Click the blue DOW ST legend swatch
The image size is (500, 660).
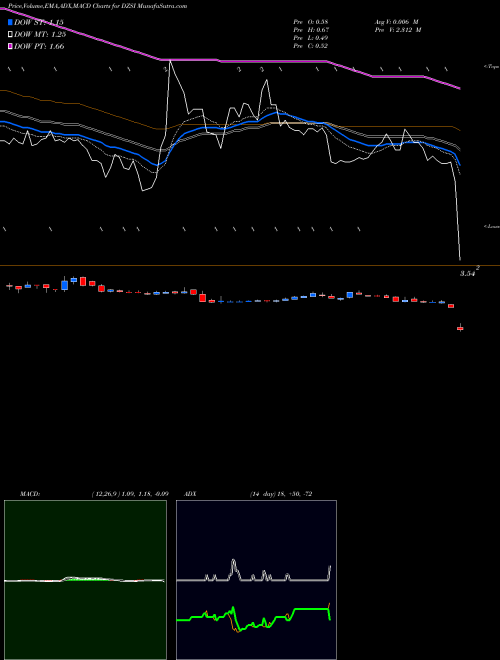pos(11,22)
